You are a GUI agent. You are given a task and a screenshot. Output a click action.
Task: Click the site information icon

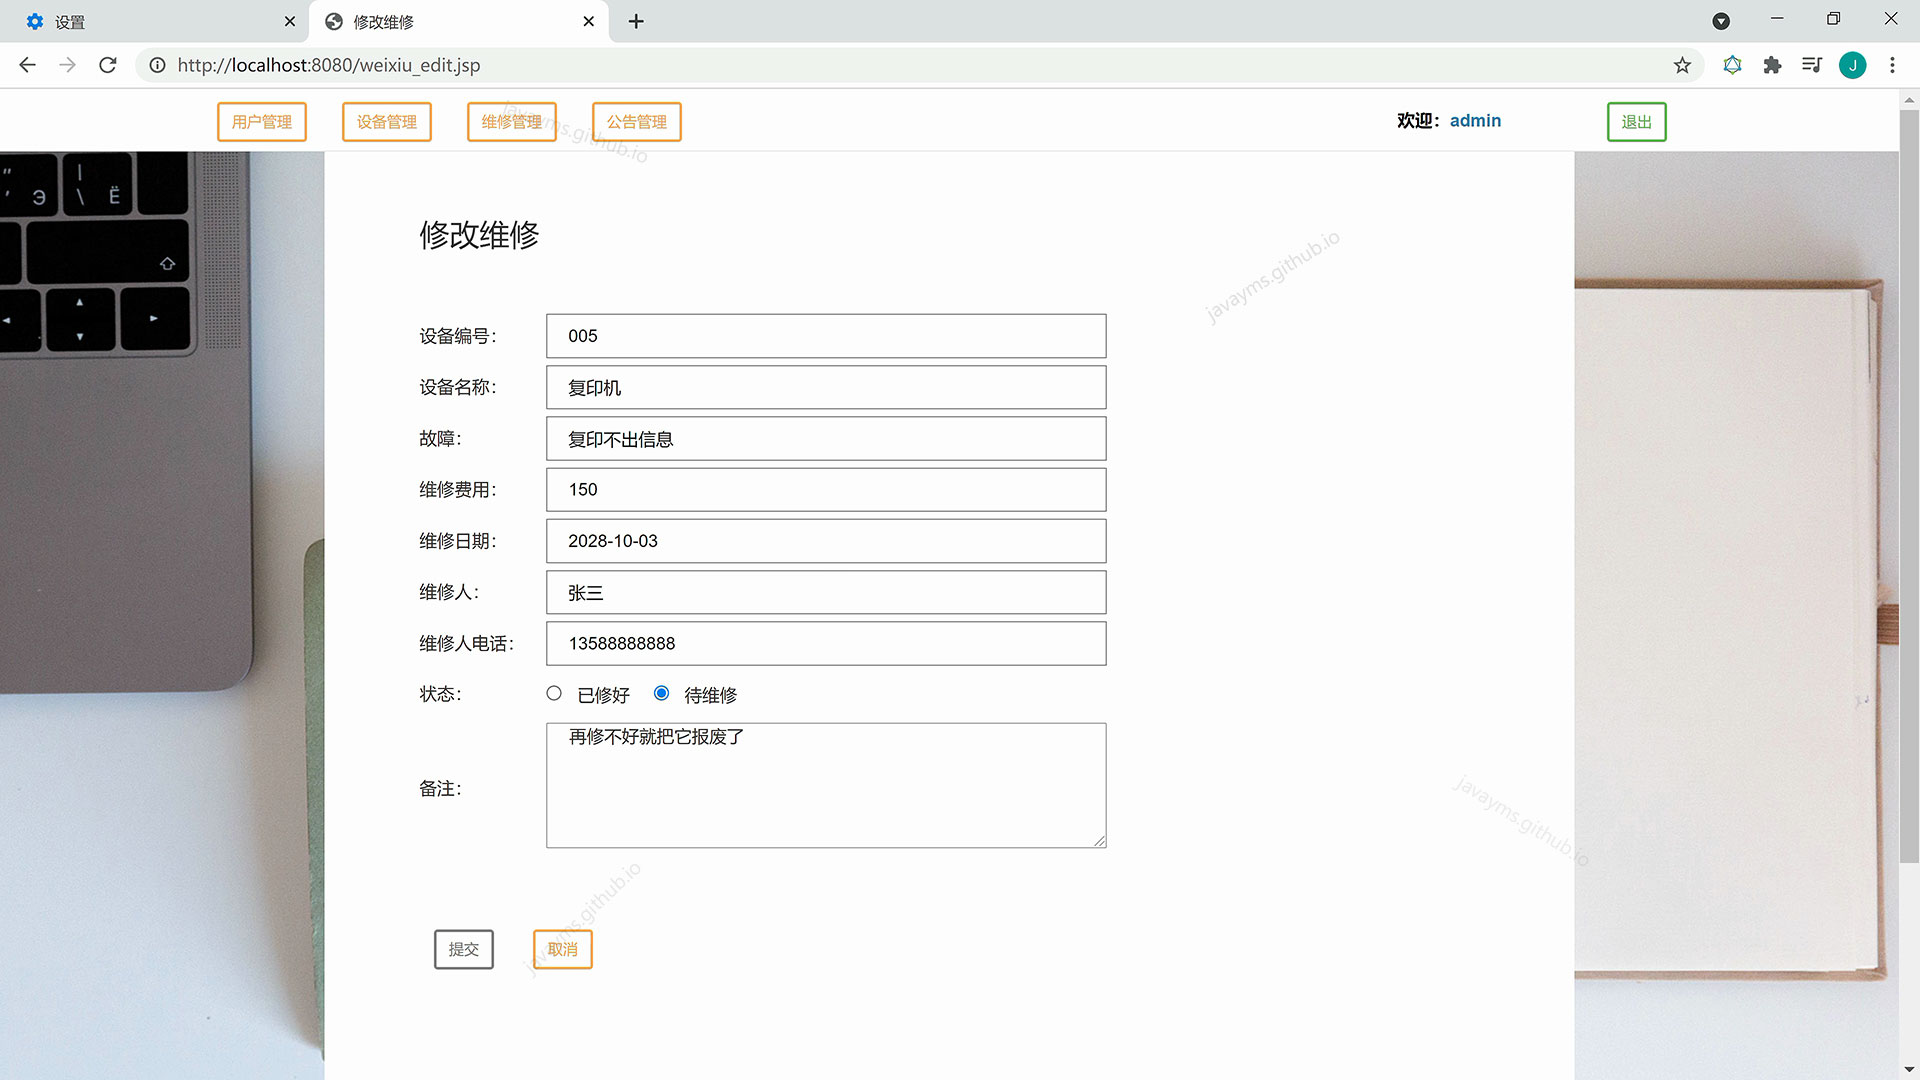157,65
